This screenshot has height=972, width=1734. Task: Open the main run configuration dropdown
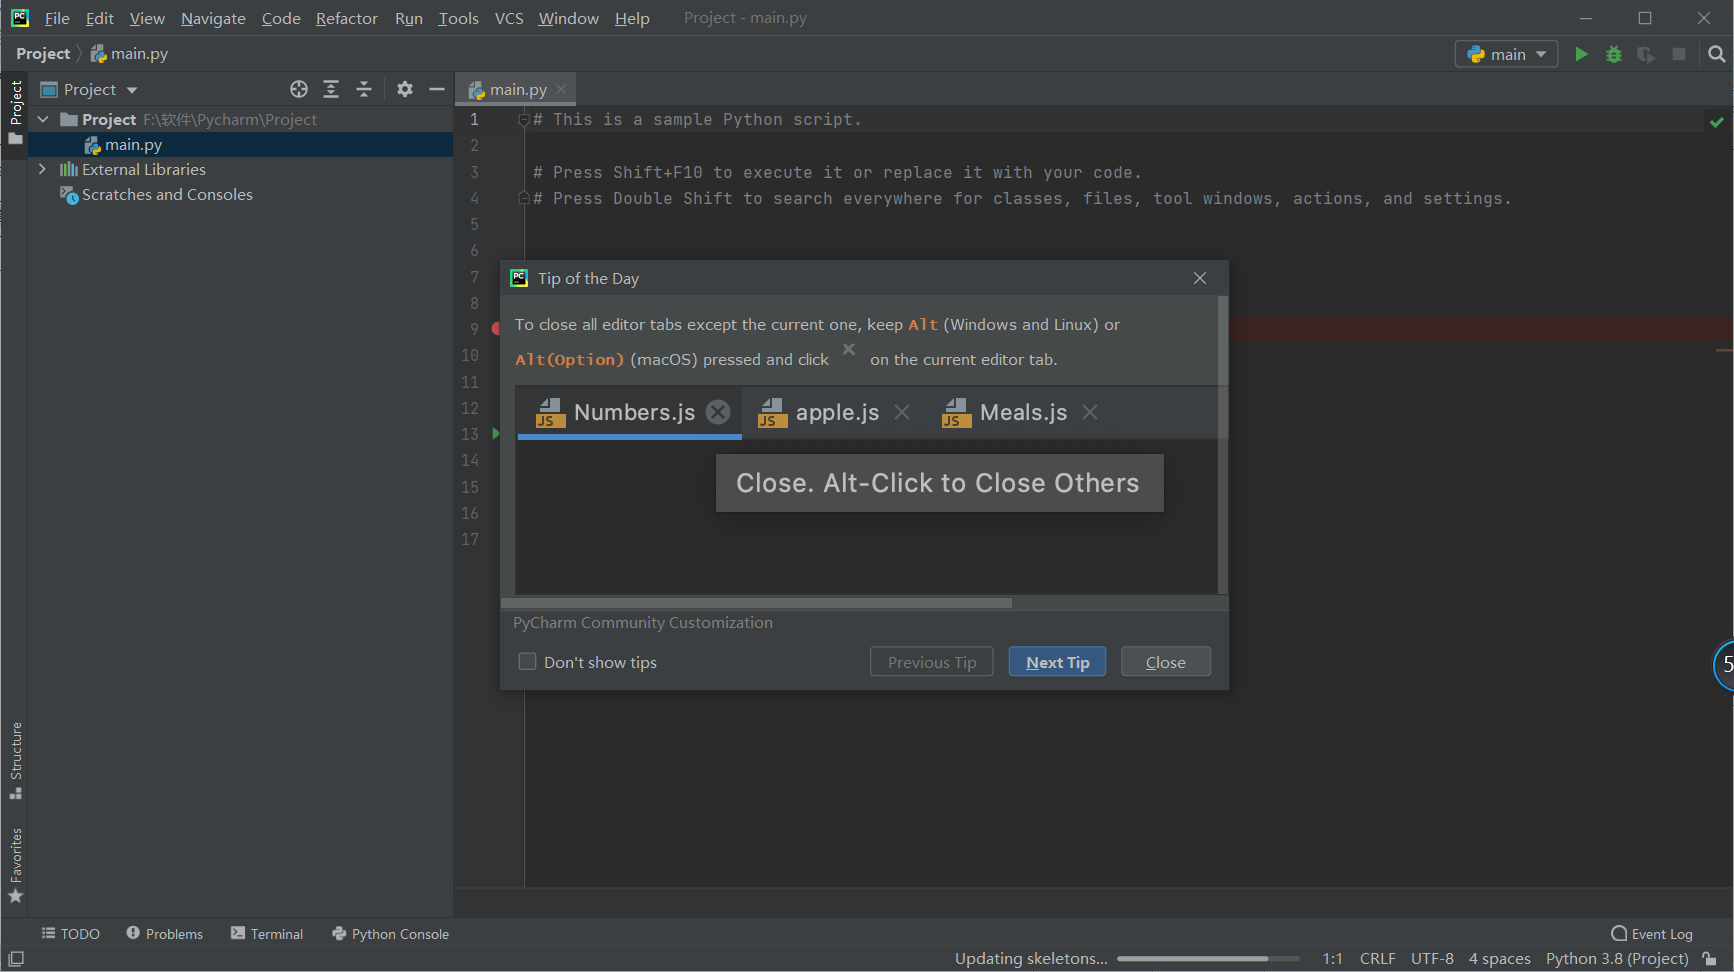tap(1506, 54)
